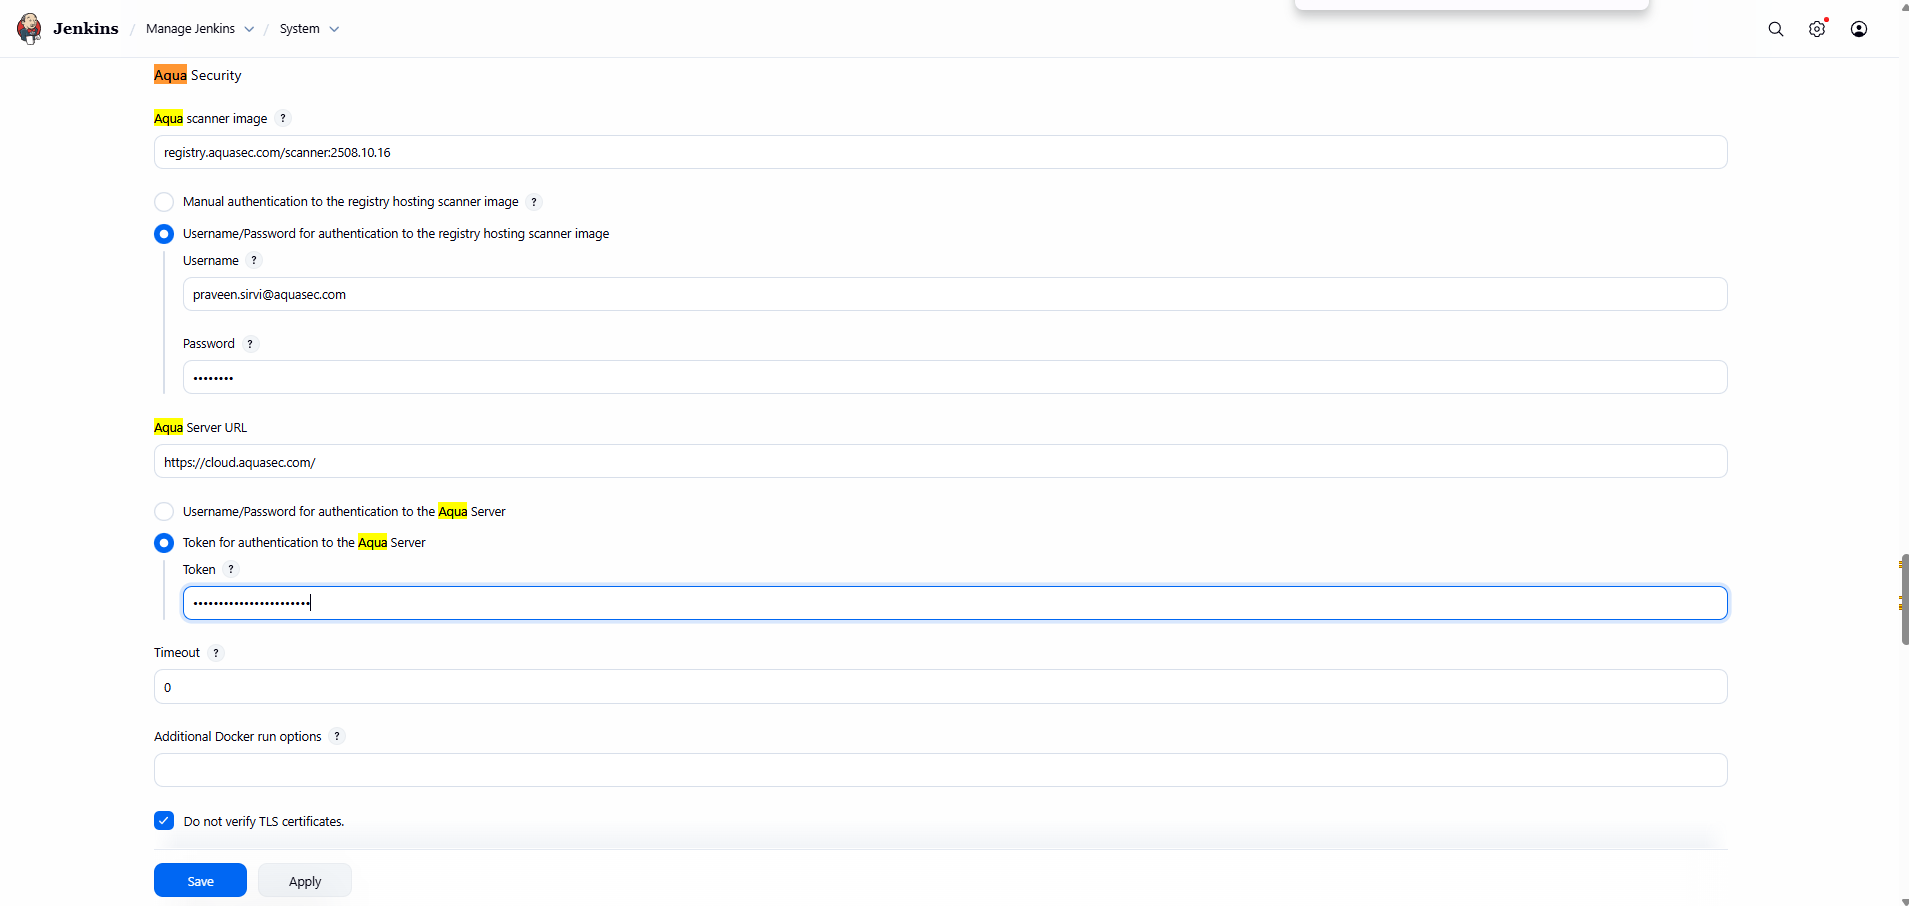Image resolution: width=1909 pixels, height=906 pixels.
Task: Select Username/Password for registry hosting scanner image
Action: (164, 234)
